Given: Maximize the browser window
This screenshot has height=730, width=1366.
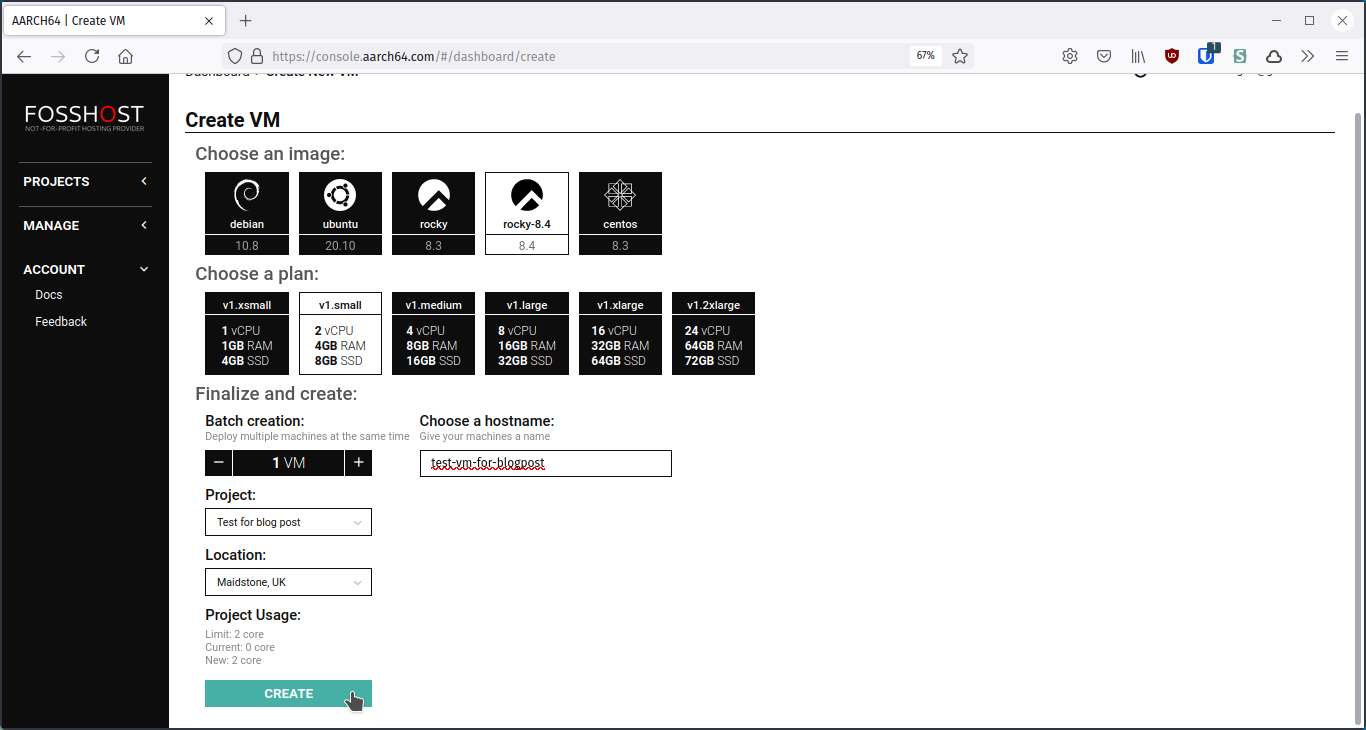Looking at the screenshot, I should [x=1309, y=20].
